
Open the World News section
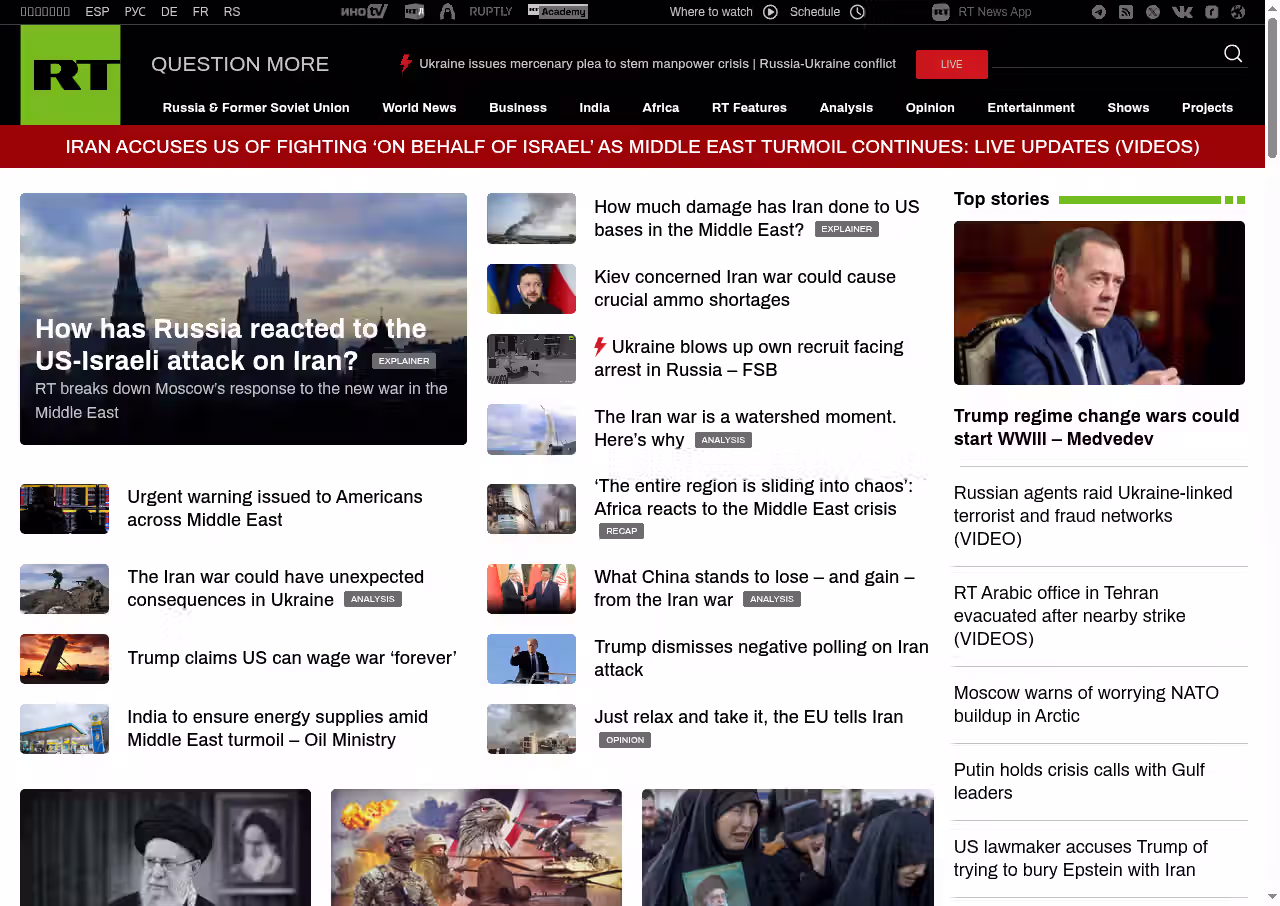coord(419,108)
